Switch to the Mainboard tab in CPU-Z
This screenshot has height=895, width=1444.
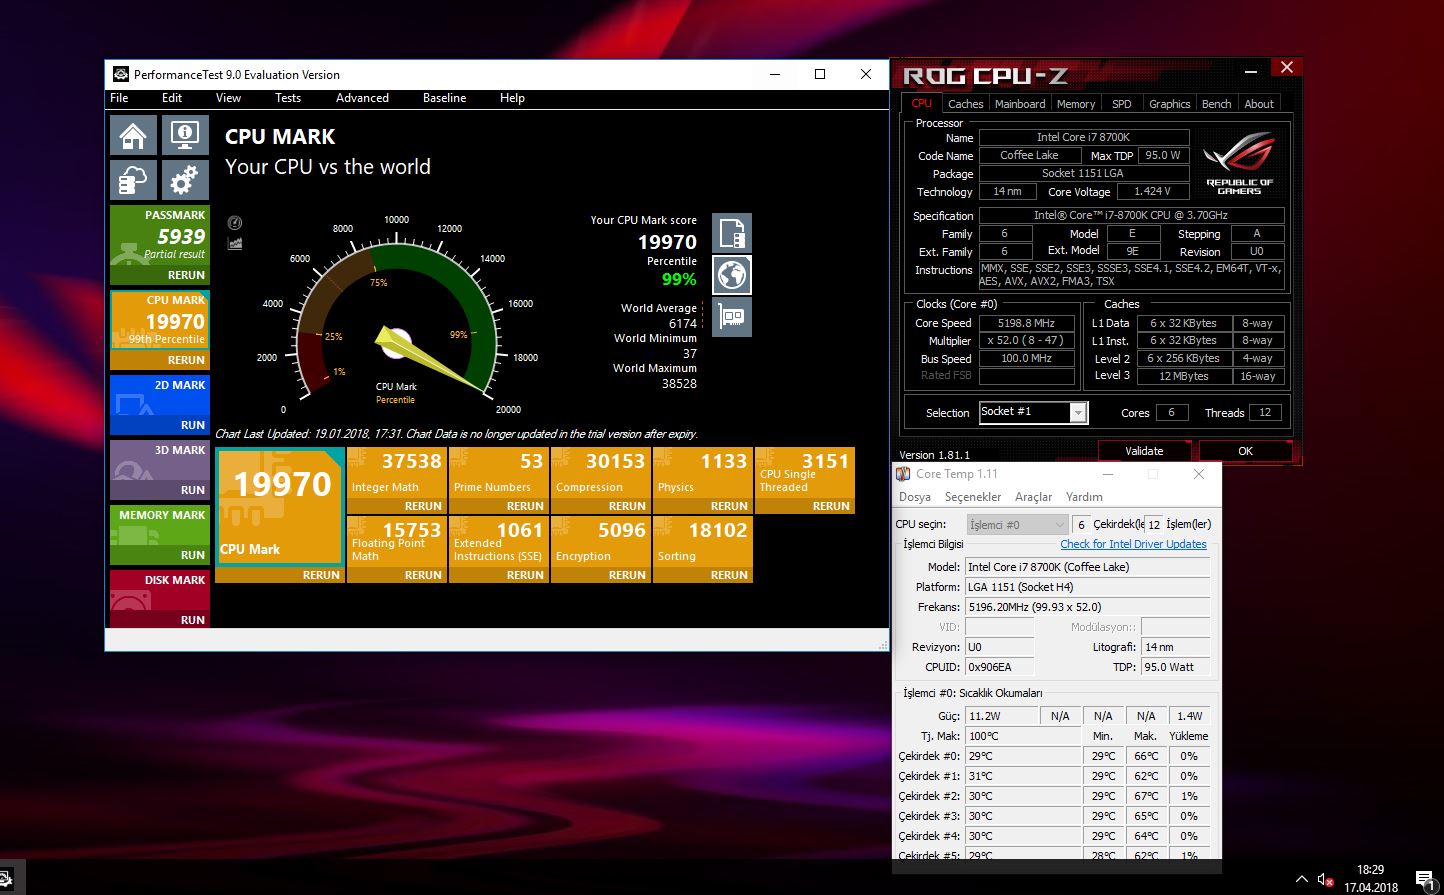click(x=1020, y=104)
